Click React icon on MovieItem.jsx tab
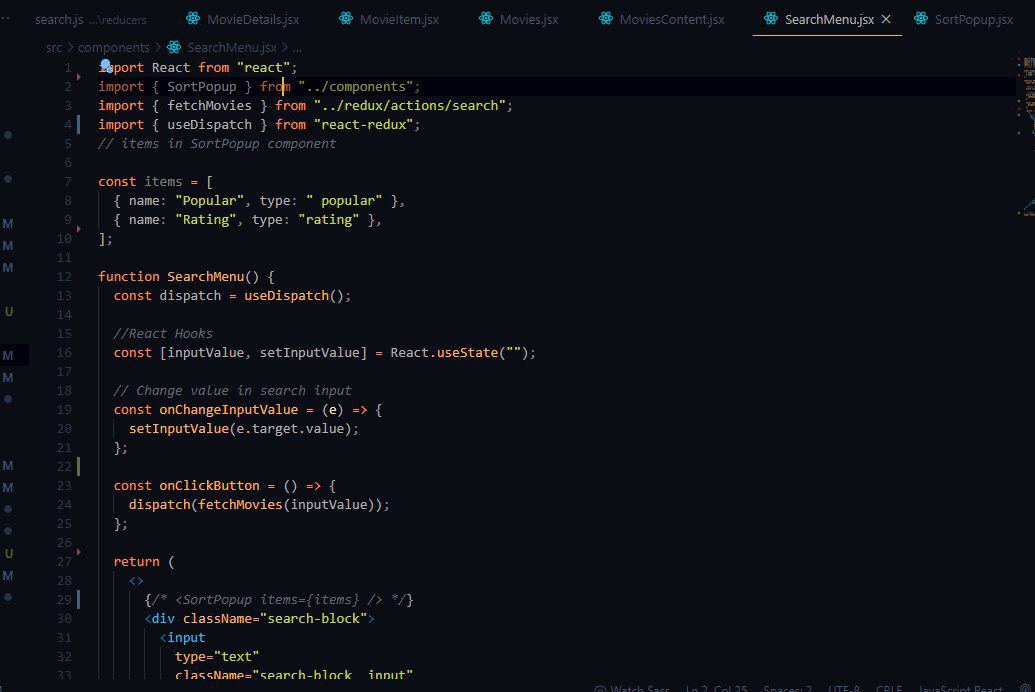This screenshot has height=692, width=1035. pyautogui.click(x=345, y=18)
